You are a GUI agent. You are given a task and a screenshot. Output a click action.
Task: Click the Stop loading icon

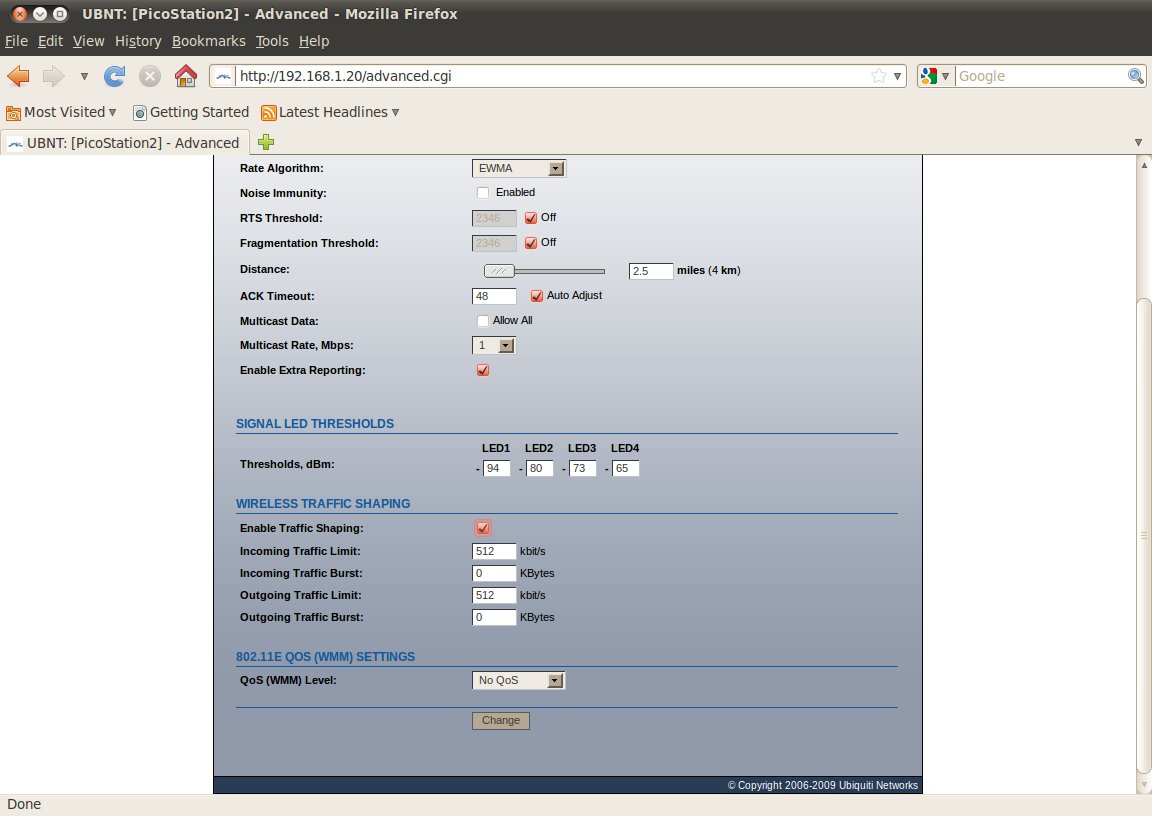click(x=150, y=76)
